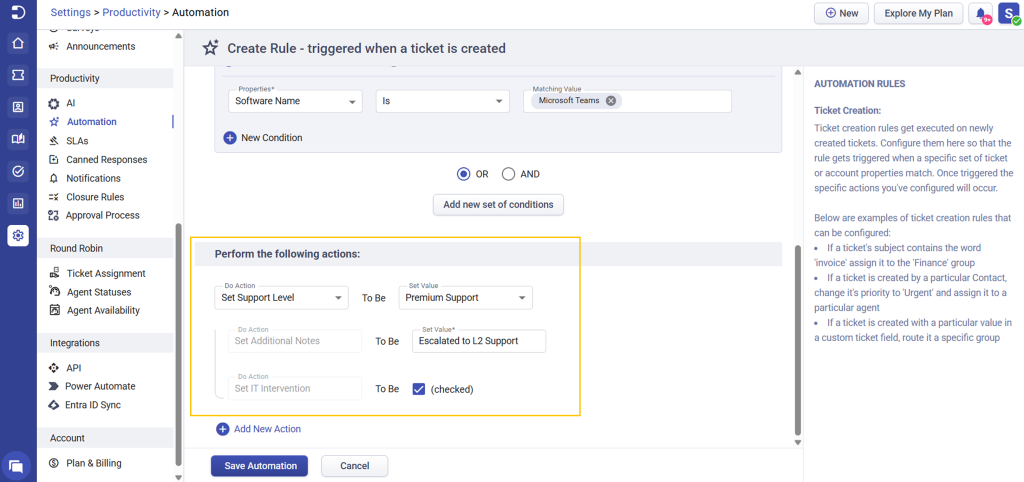
Task: Click the Save Automation button
Action: [x=259, y=466]
